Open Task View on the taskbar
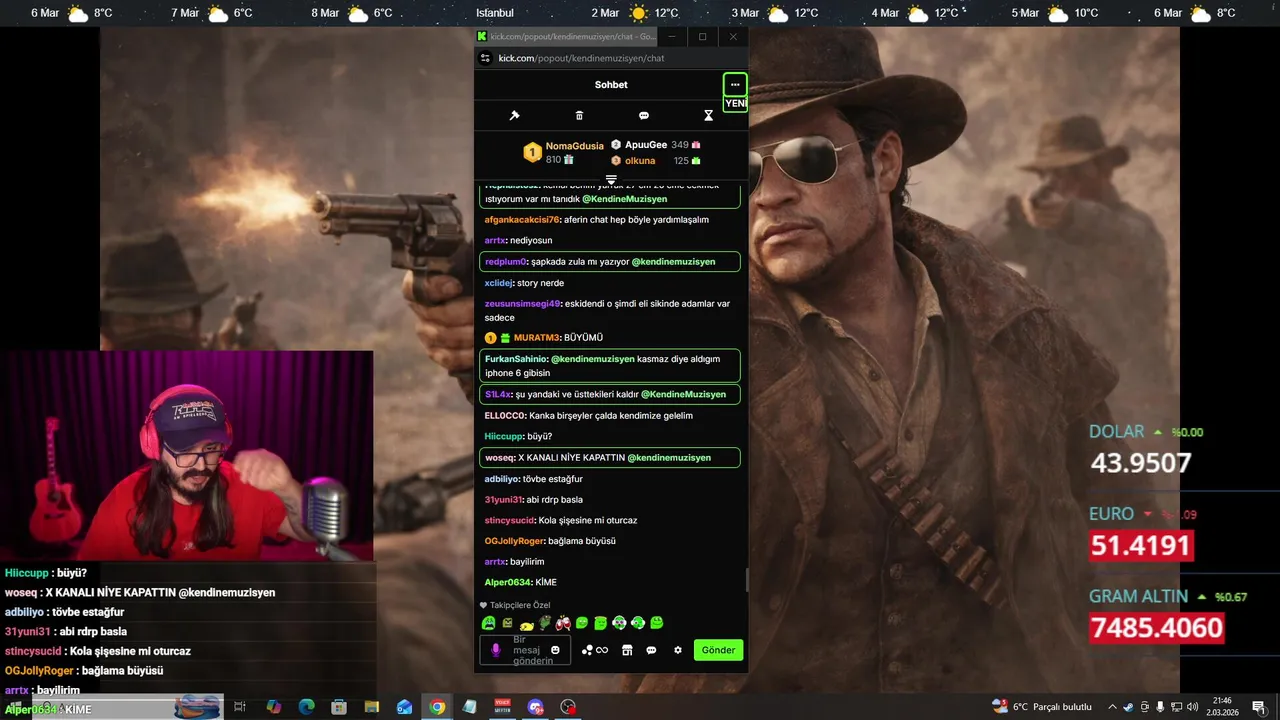 click(240, 707)
